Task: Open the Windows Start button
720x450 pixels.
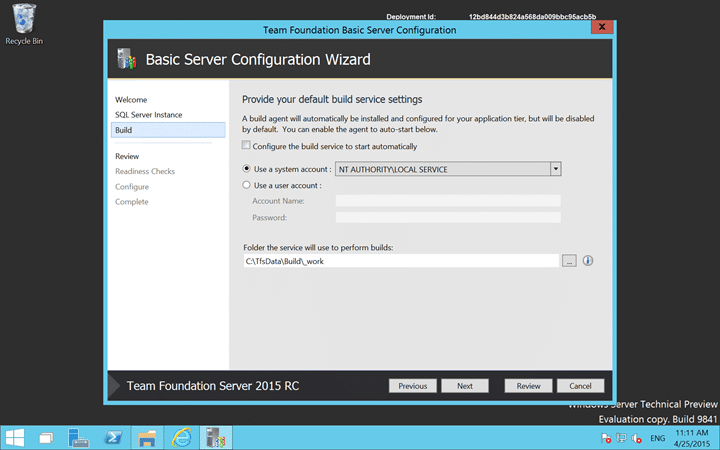Action: pyautogui.click(x=15, y=437)
